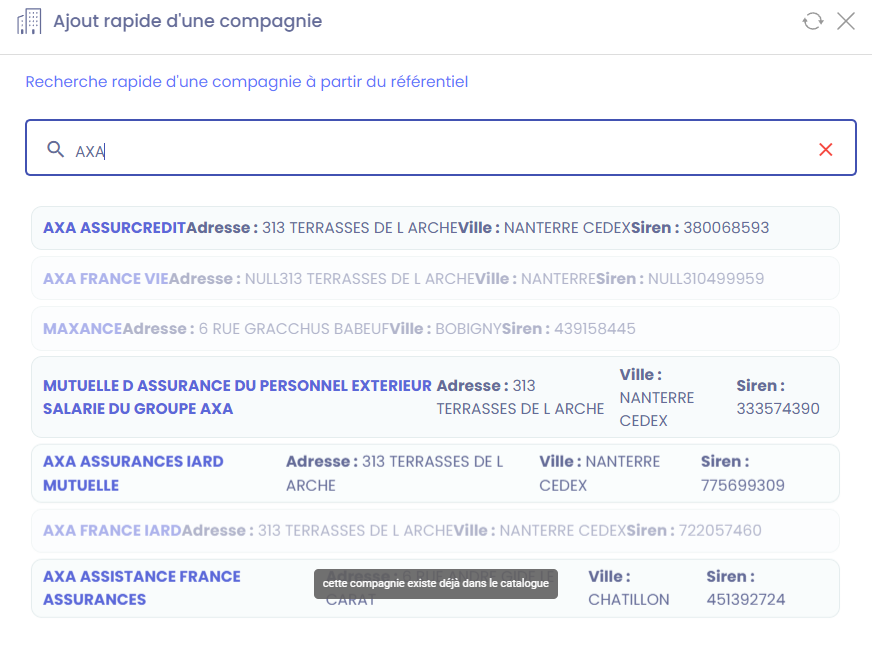Click the BOBIGNY city value
The width and height of the screenshot is (872, 664).
click(468, 329)
